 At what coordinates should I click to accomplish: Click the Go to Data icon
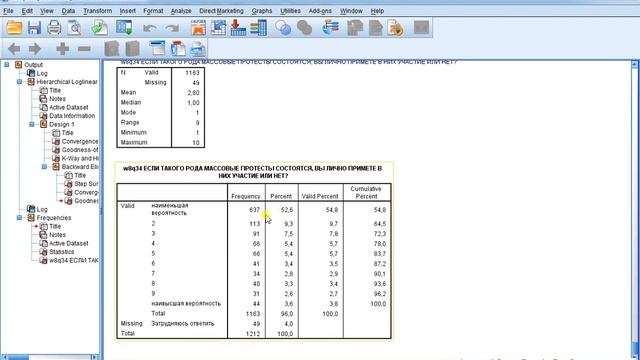click(x=198, y=28)
